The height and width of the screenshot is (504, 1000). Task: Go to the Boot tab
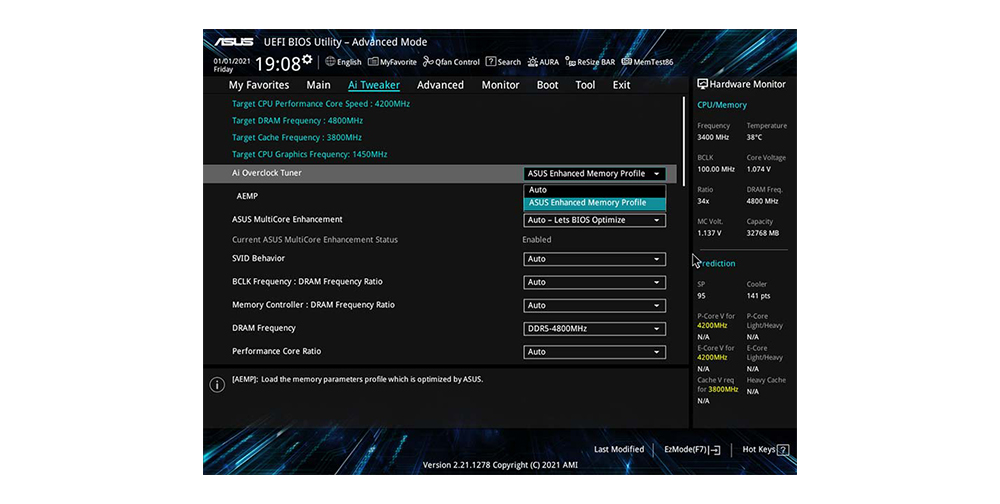(x=547, y=85)
